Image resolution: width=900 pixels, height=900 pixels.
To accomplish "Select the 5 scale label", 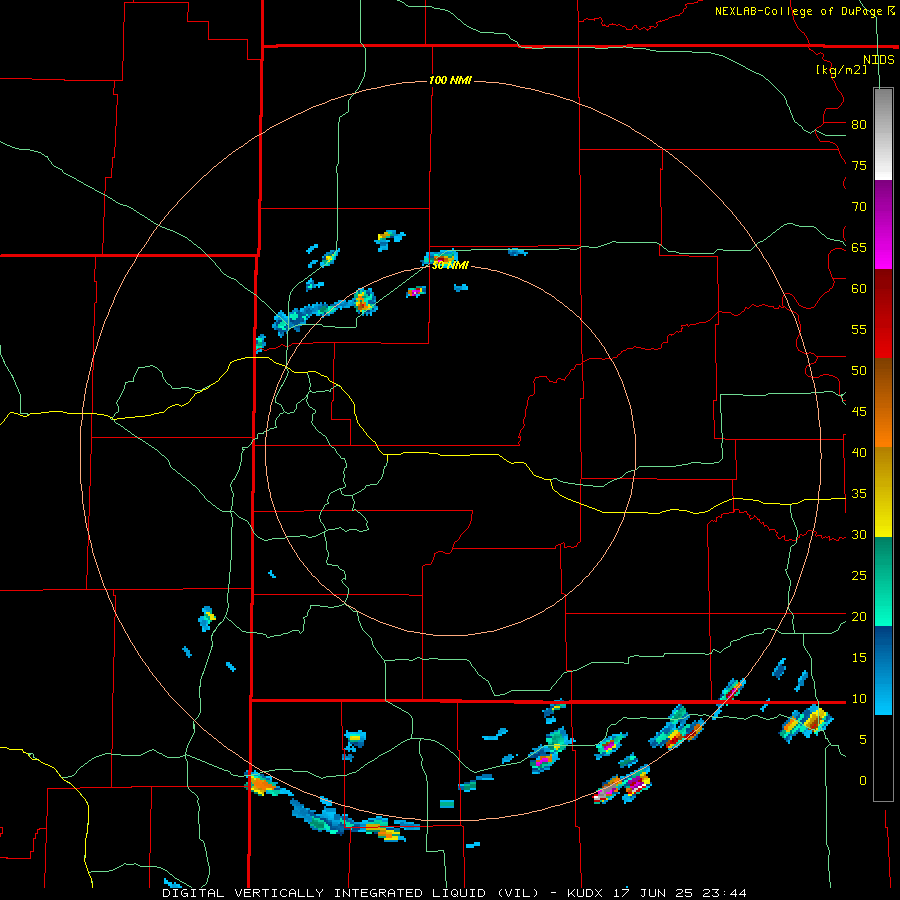I will click(x=863, y=740).
